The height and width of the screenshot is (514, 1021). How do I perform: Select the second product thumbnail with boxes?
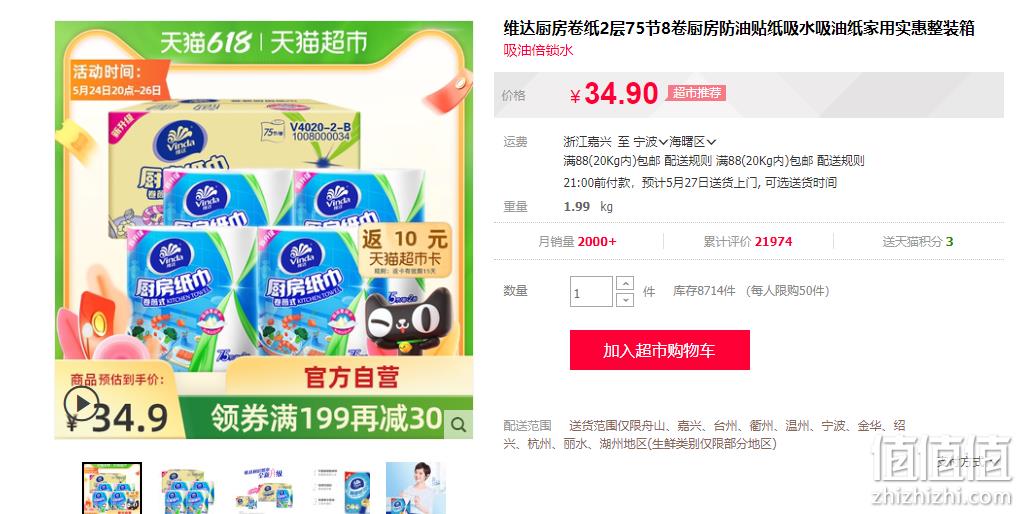184,489
